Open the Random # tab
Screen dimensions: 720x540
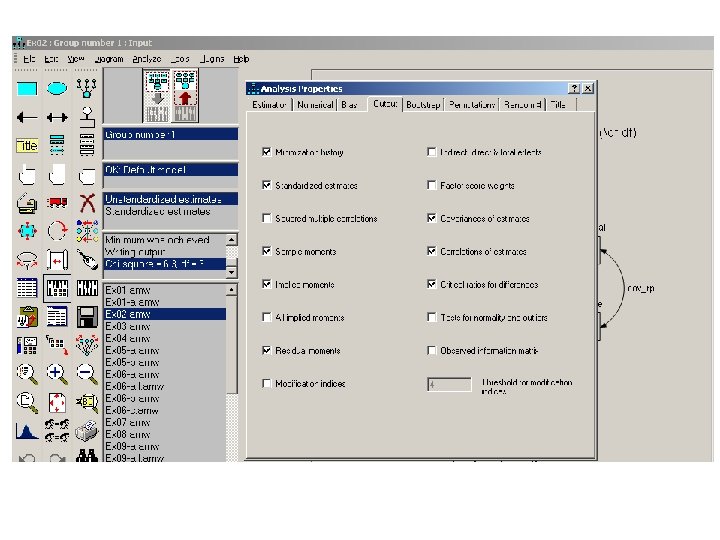point(523,105)
